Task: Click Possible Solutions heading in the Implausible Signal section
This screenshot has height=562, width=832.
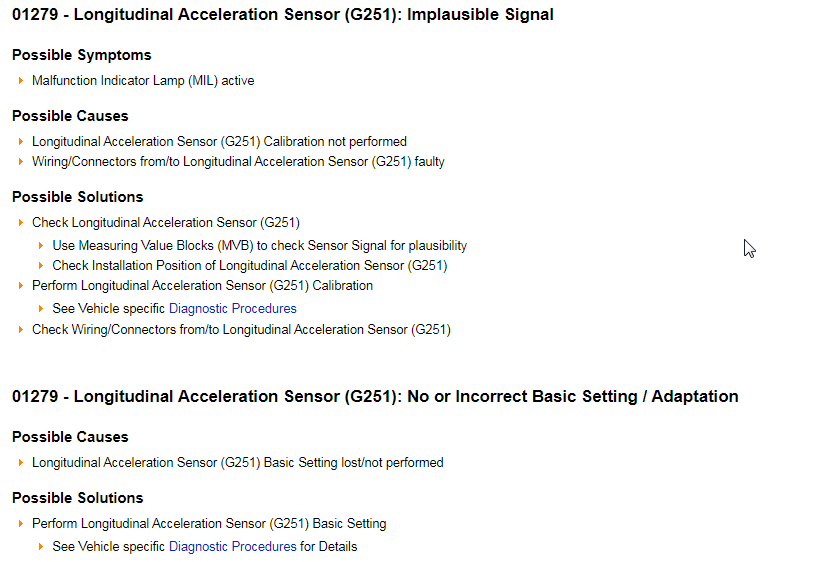Action: [x=78, y=197]
